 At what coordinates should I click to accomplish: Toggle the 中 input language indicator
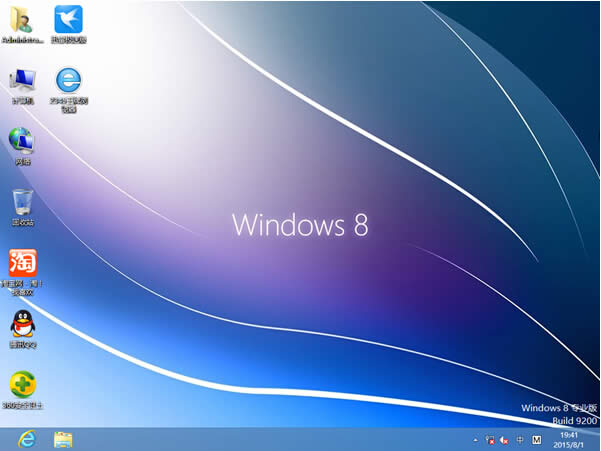(520, 440)
